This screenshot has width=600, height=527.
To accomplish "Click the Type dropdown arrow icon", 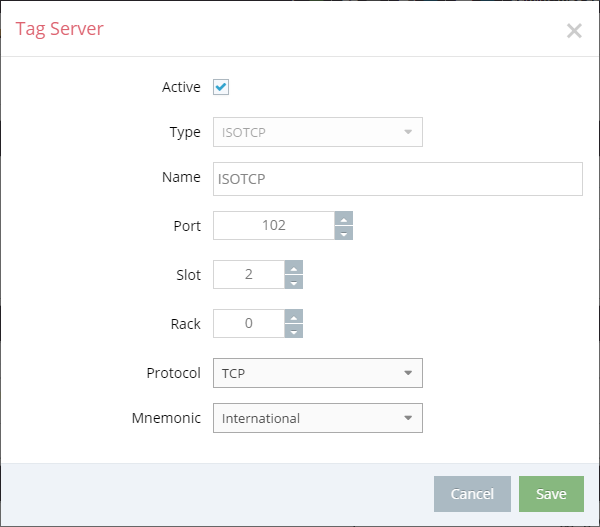I will [408, 132].
